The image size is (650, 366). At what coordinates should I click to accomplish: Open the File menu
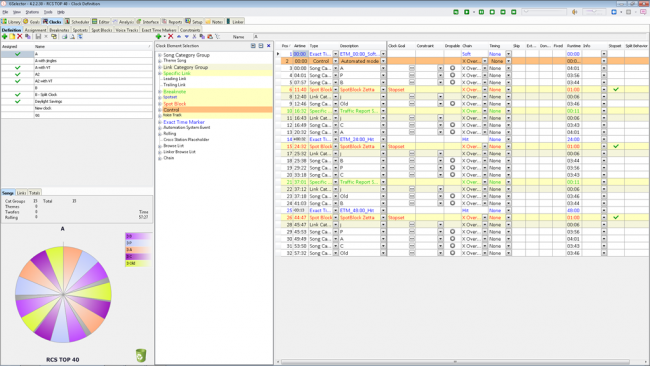pyautogui.click(x=5, y=12)
